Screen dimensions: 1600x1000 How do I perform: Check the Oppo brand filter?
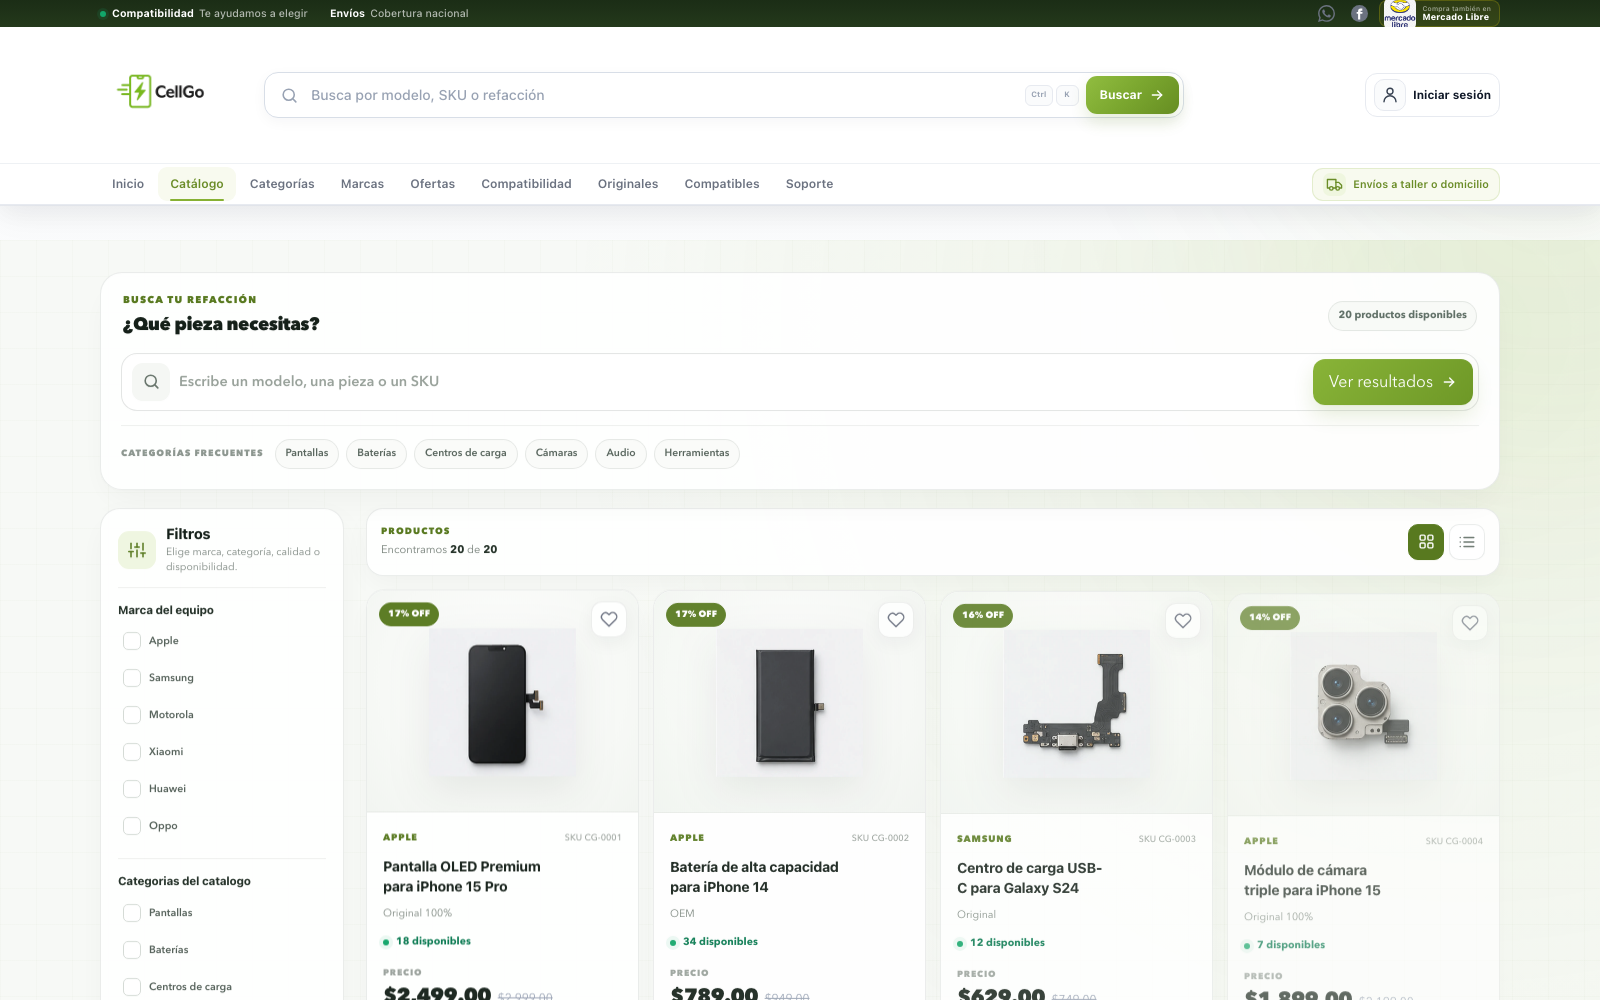[x=132, y=826]
